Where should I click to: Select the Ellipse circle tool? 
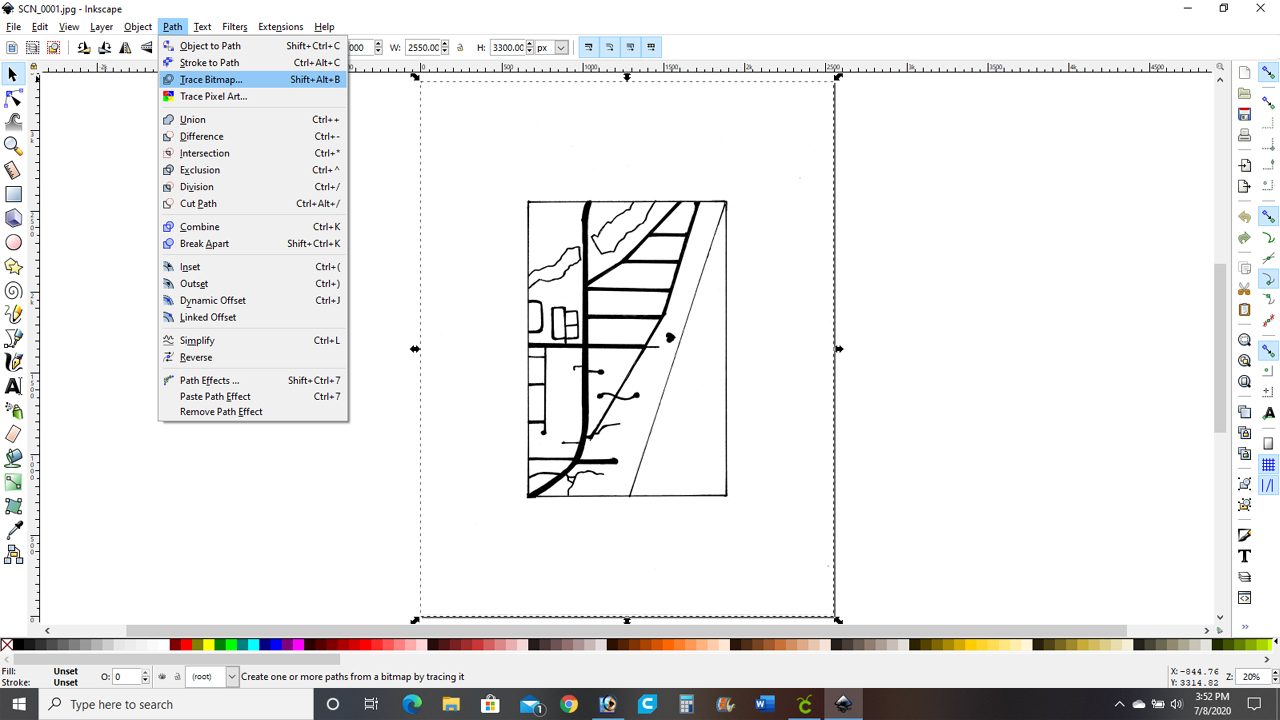(13, 242)
